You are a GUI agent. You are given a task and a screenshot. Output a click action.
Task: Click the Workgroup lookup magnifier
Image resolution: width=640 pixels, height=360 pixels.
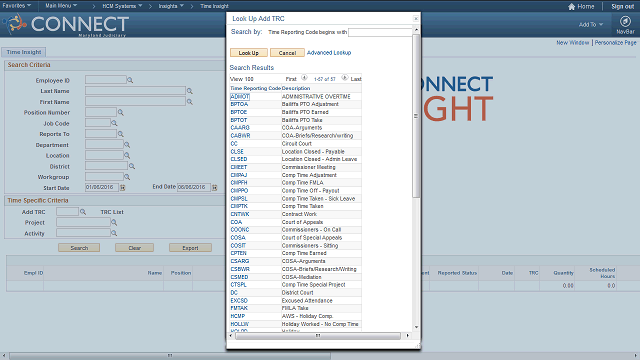(127, 177)
